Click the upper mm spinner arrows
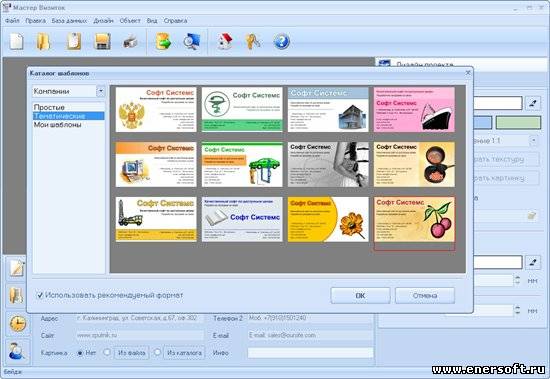Viewport: 550px width, 379px height. click(x=517, y=280)
